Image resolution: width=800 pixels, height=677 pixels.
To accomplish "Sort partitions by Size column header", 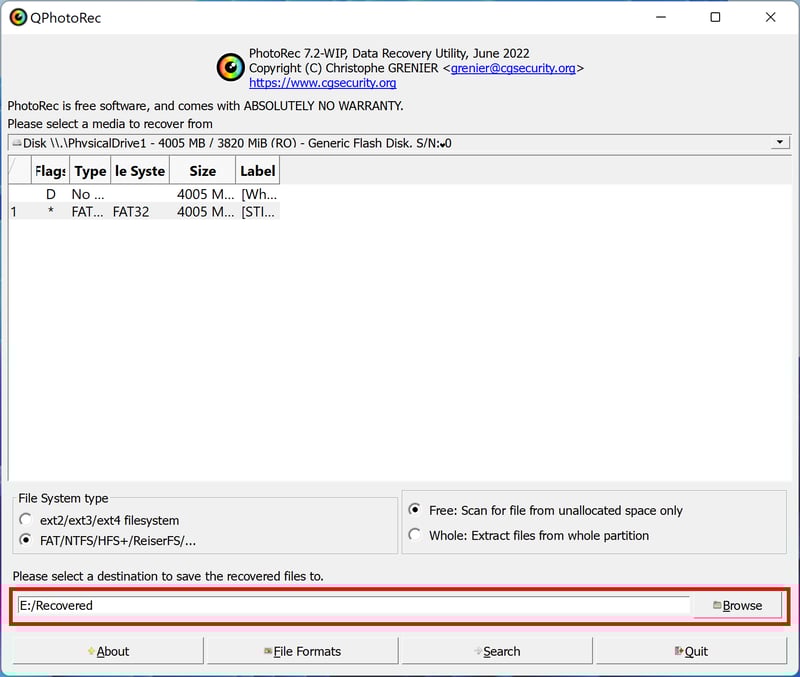I will 202,171.
